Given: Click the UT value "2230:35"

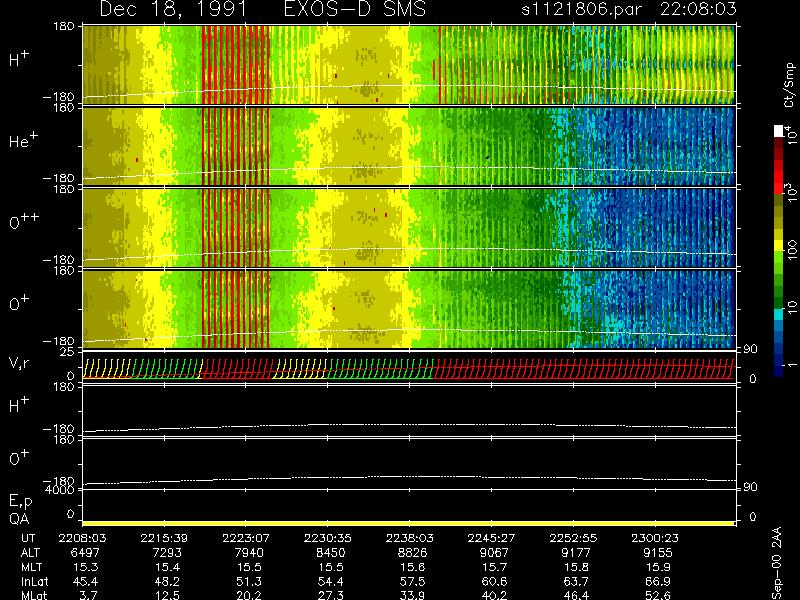Looking at the screenshot, I should coord(328,538).
